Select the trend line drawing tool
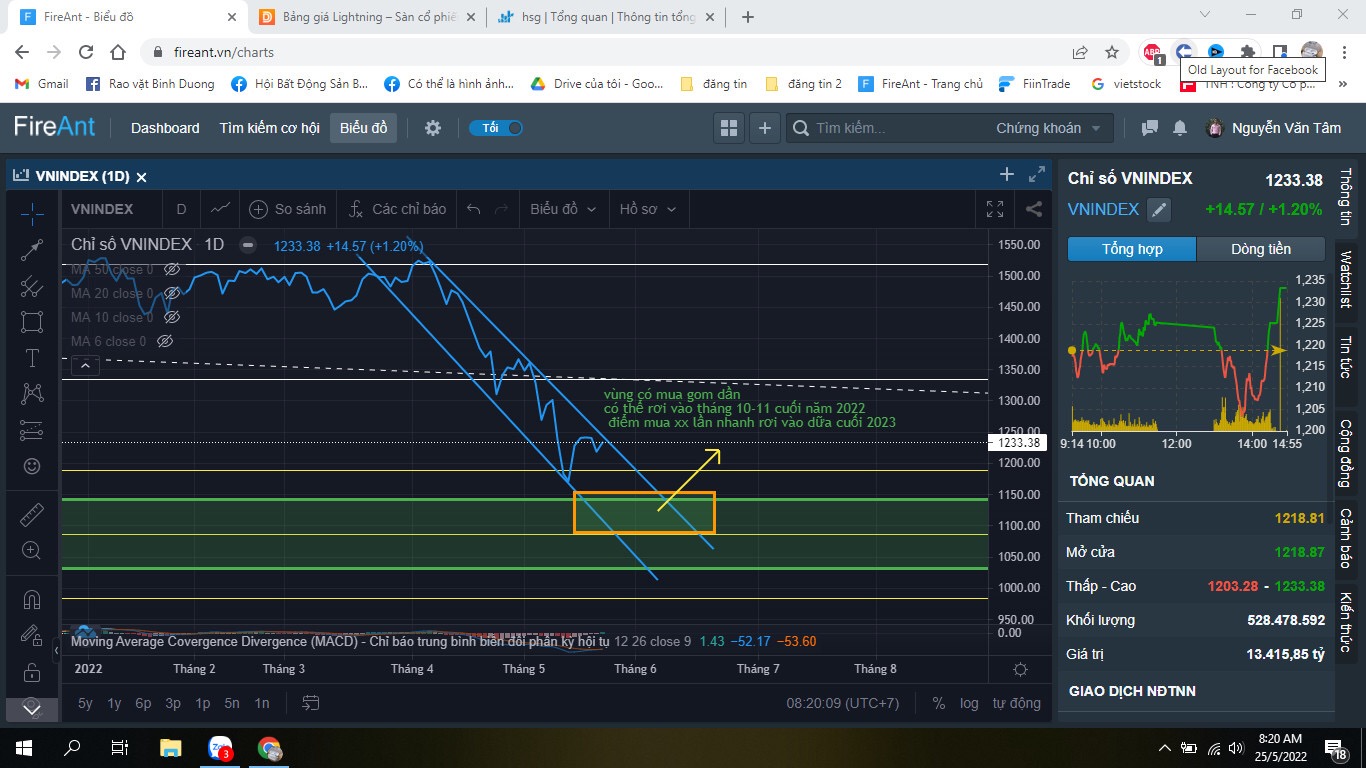Image resolution: width=1366 pixels, height=768 pixels. click(32, 250)
